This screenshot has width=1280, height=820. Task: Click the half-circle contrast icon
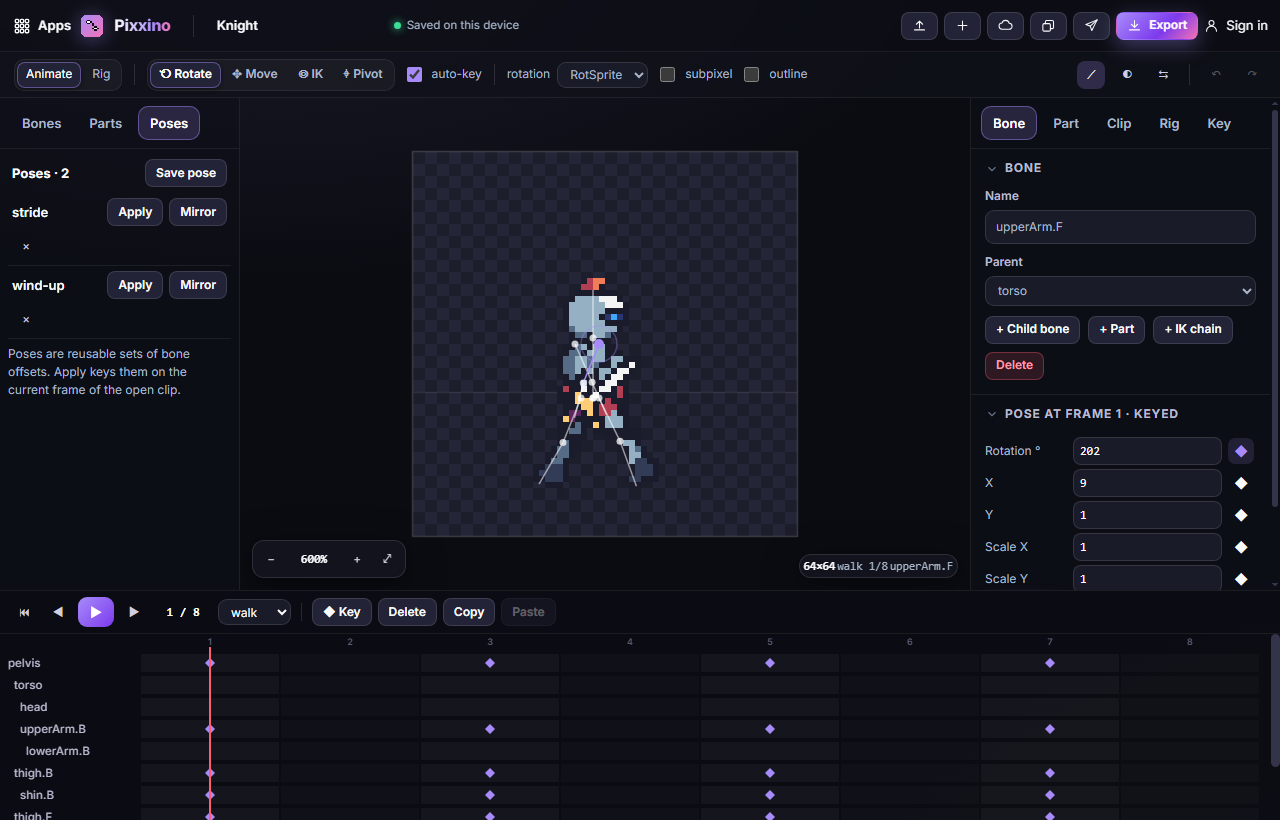[1127, 74]
